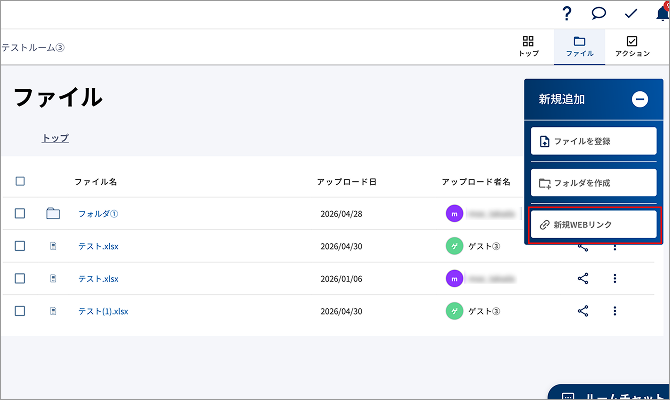Open the help question mark icon
Viewport: 670px width, 400px height.
pos(567,13)
